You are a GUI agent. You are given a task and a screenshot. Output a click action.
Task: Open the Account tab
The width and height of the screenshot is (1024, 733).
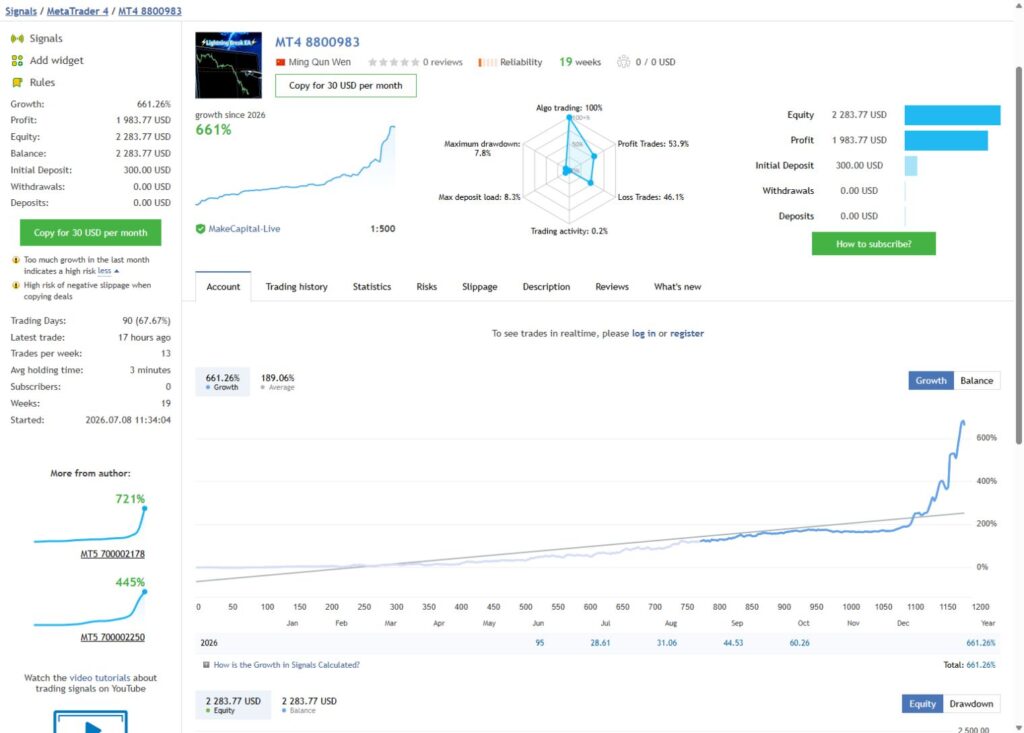pyautogui.click(x=223, y=287)
